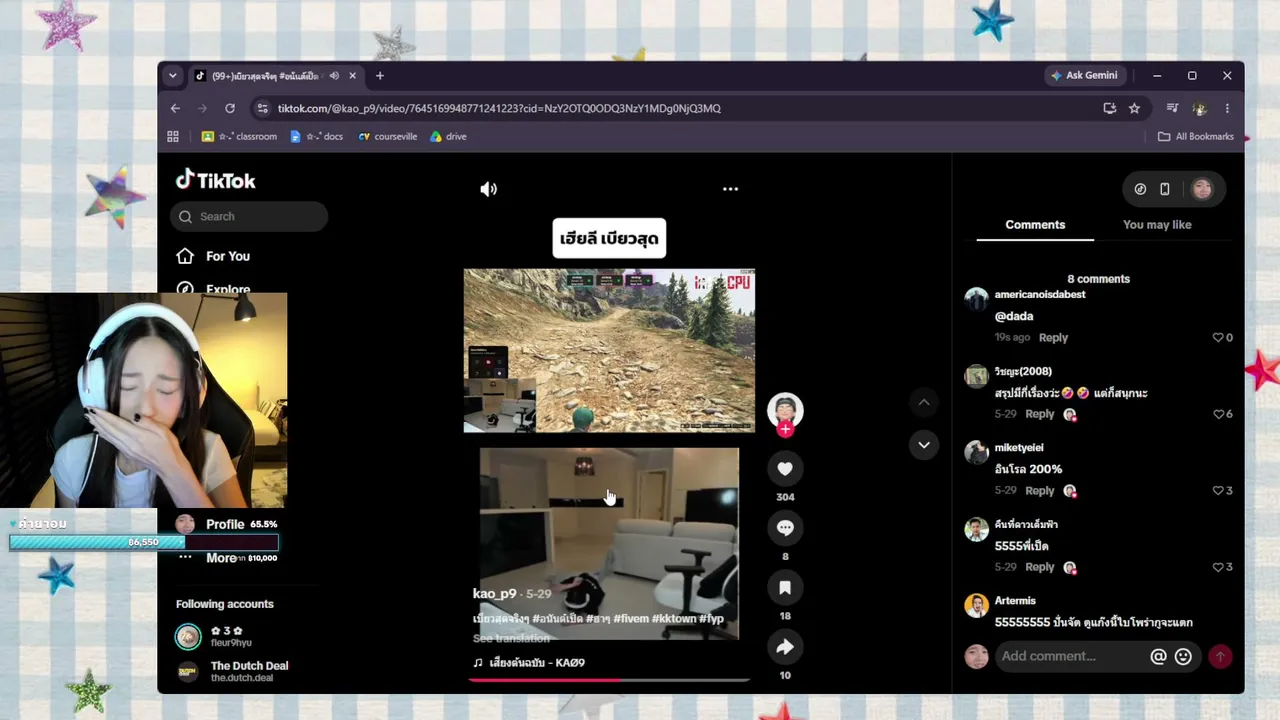Open the Chrome profile avatar
This screenshot has height=720, width=1280.
click(x=1200, y=108)
